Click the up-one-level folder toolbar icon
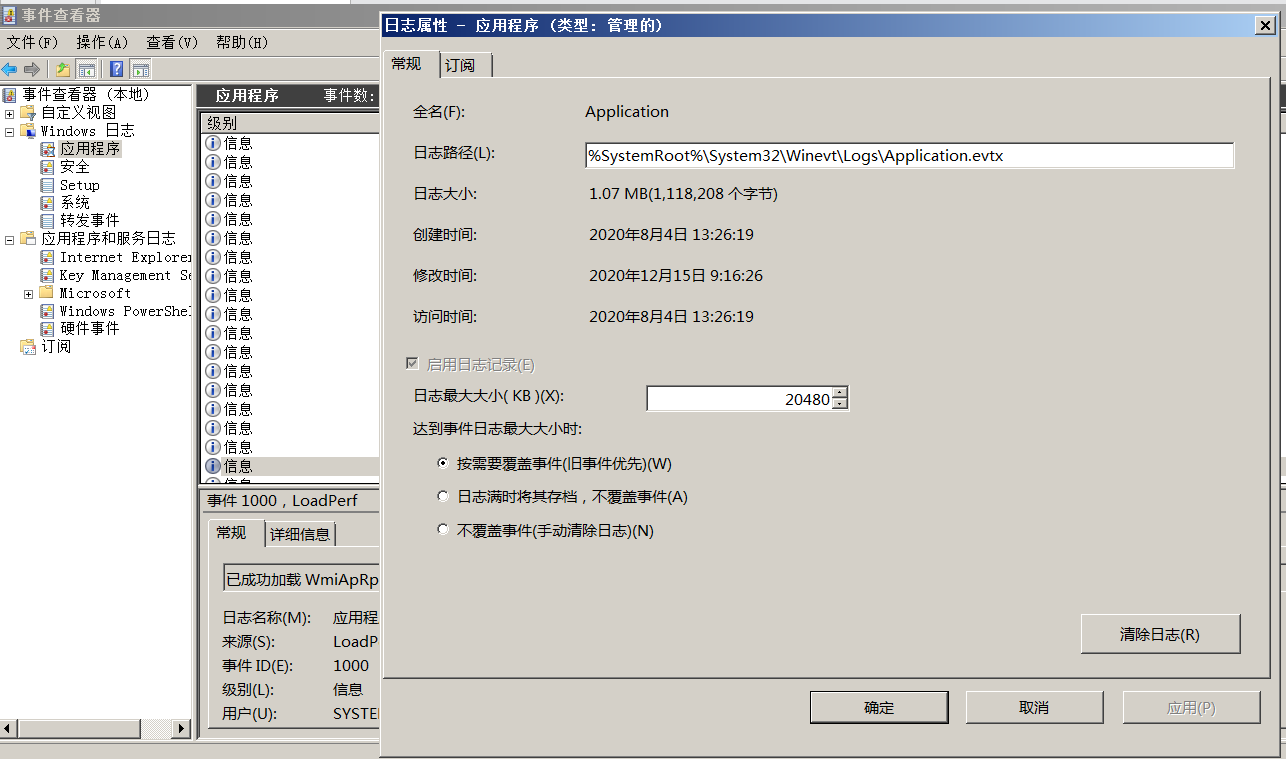The width and height of the screenshot is (1286, 759). [63, 69]
